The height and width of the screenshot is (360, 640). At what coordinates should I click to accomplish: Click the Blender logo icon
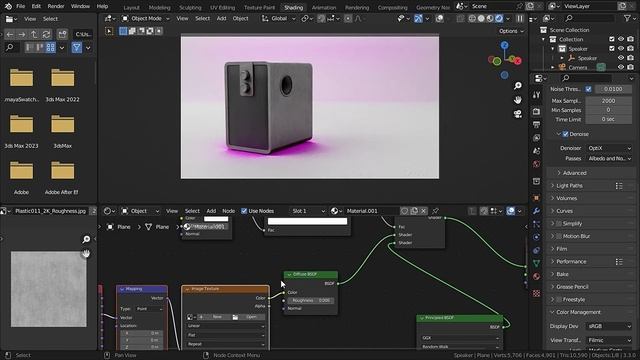pos(8,6)
